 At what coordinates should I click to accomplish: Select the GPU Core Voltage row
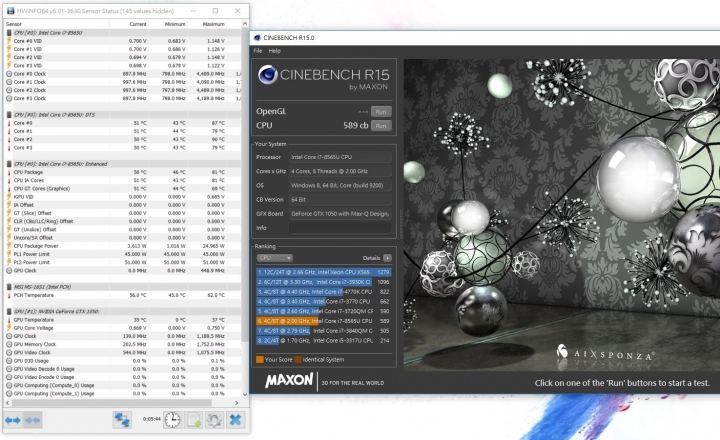(x=123, y=328)
